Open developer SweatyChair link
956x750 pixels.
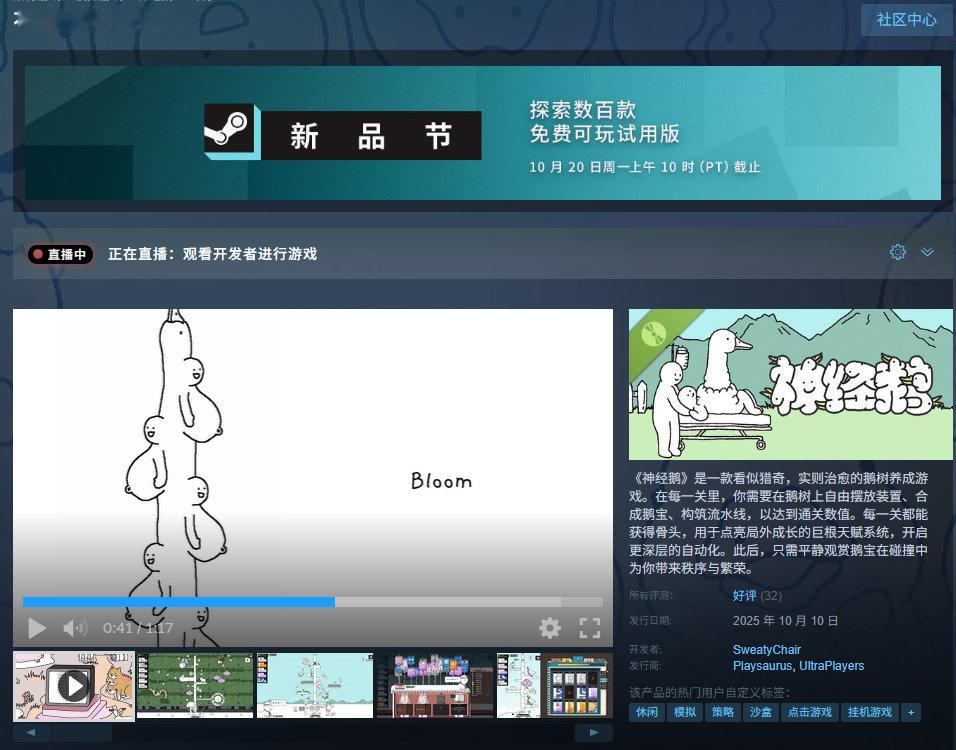tap(766, 649)
